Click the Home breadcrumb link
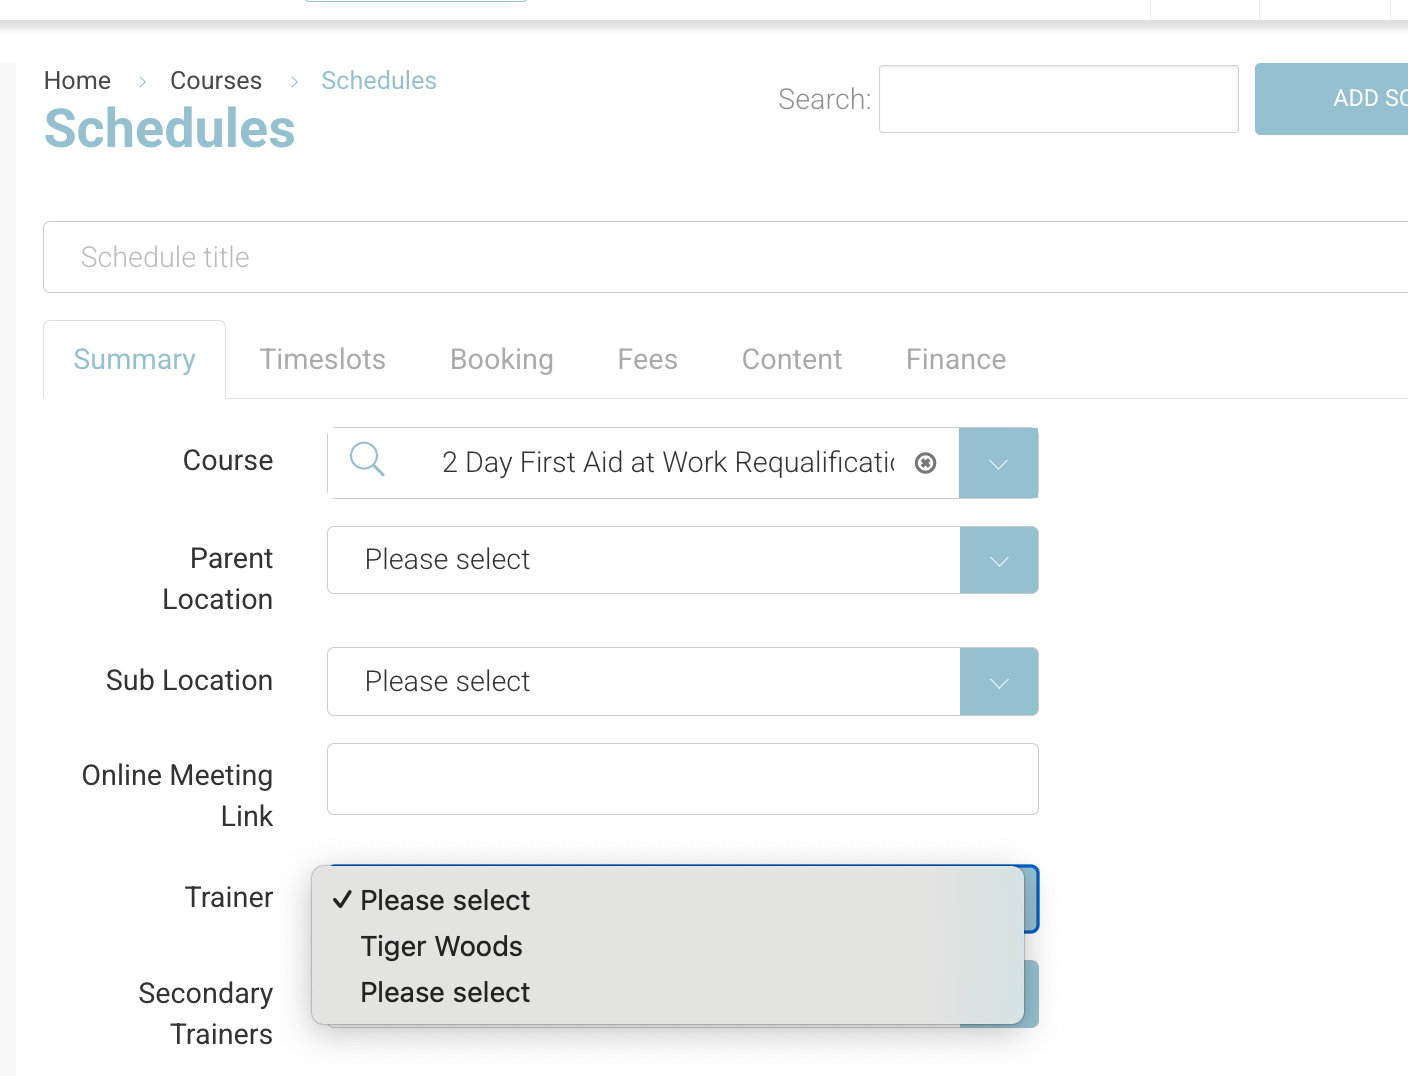The width and height of the screenshot is (1408, 1076). click(77, 80)
